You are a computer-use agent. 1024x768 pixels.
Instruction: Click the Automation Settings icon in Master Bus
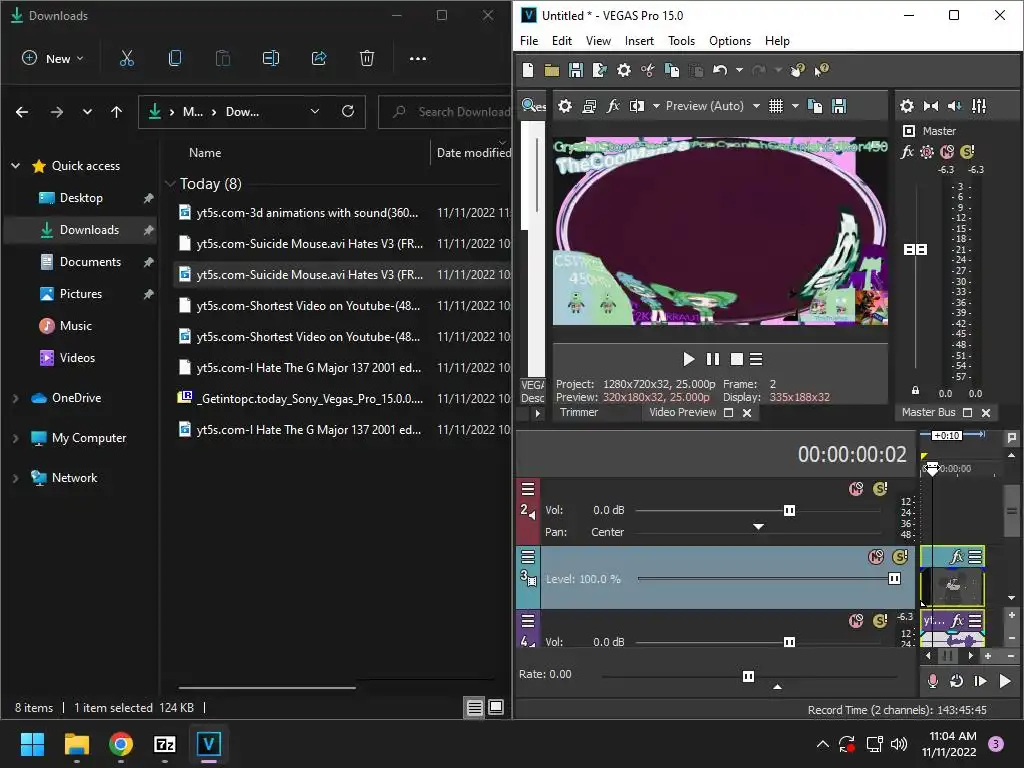[927, 152]
